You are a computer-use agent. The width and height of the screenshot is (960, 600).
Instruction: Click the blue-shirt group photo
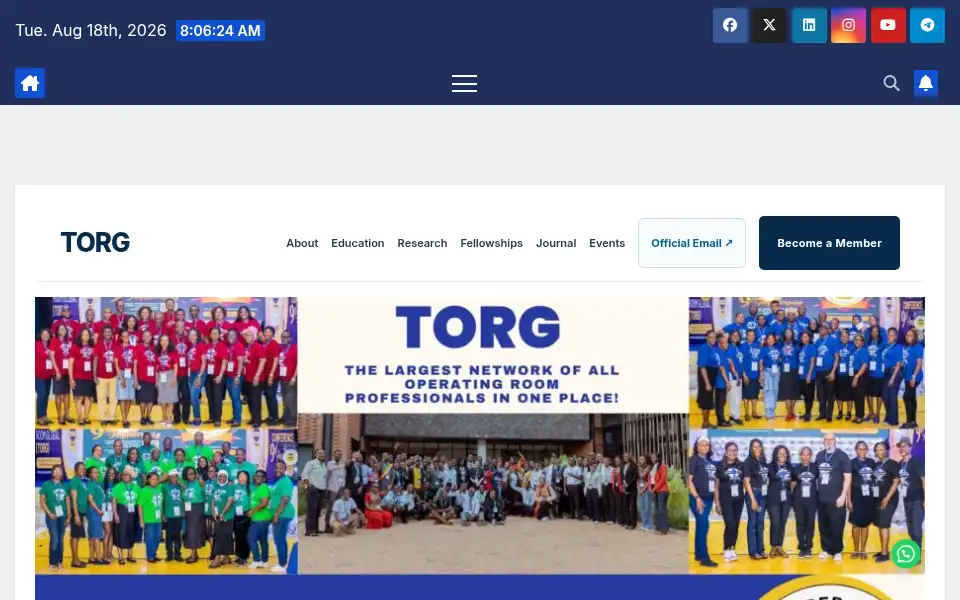(x=806, y=362)
